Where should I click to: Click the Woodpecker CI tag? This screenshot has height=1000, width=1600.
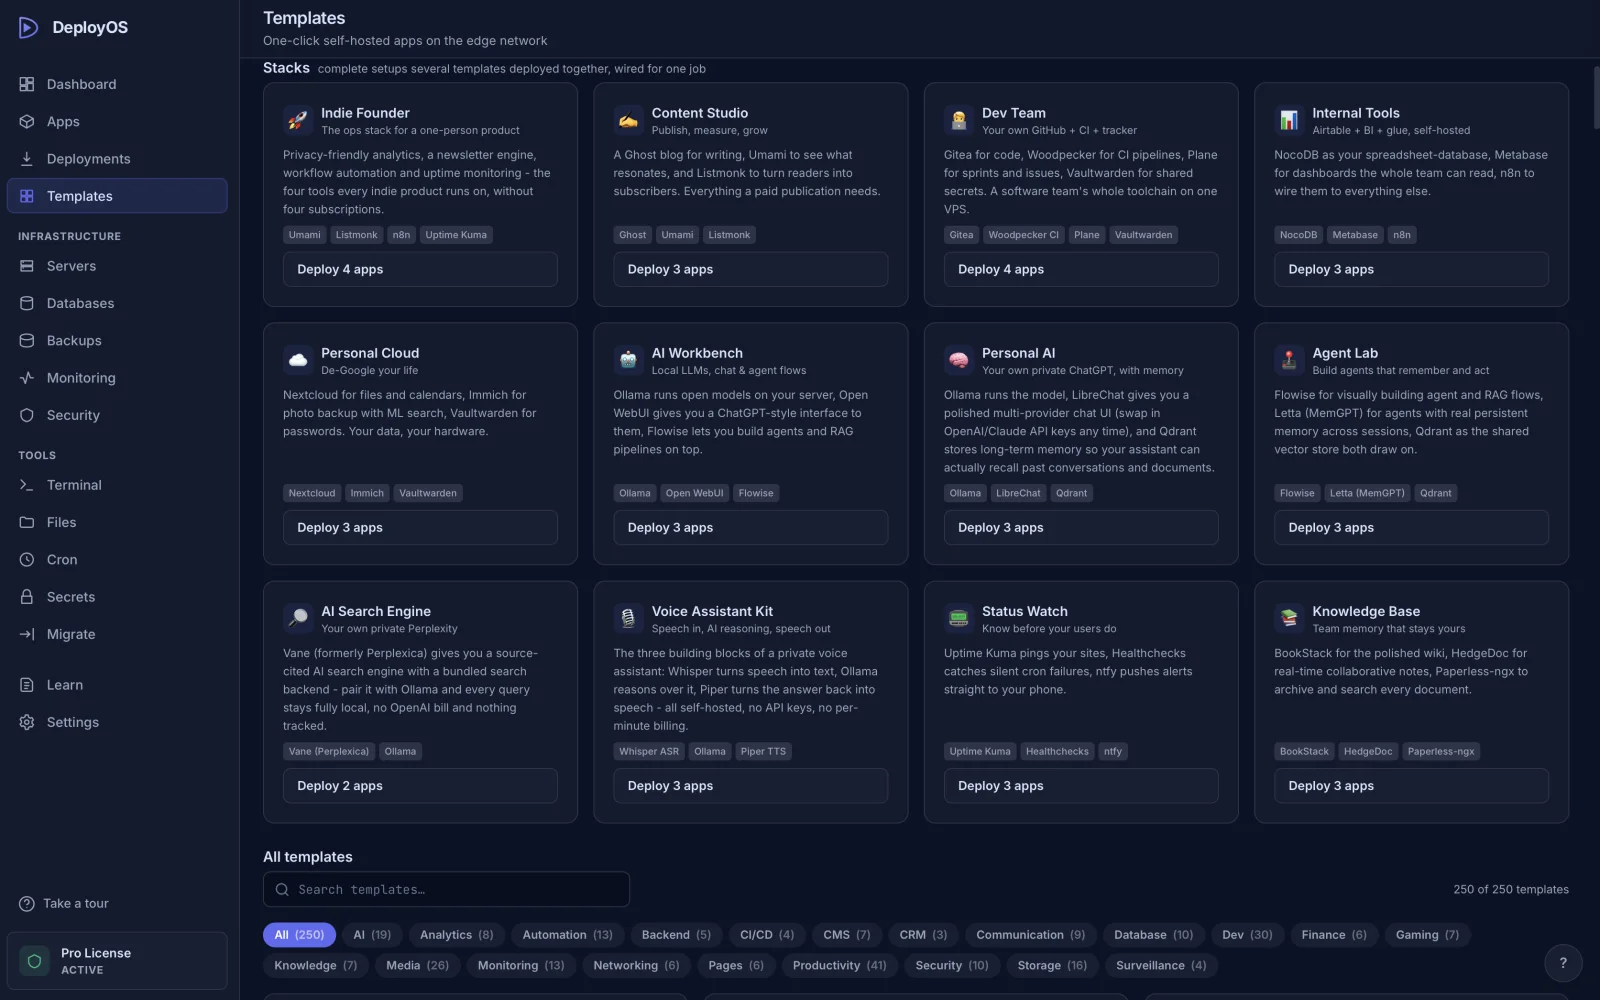point(1023,235)
